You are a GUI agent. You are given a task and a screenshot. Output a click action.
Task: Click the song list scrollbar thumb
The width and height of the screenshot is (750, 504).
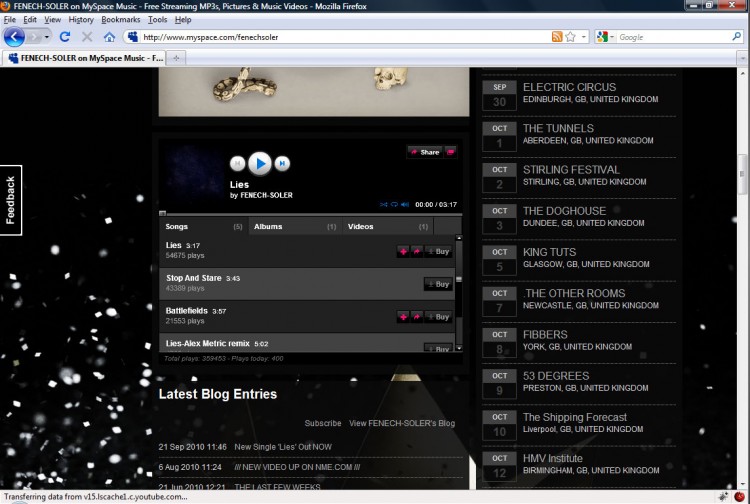[x=459, y=279]
